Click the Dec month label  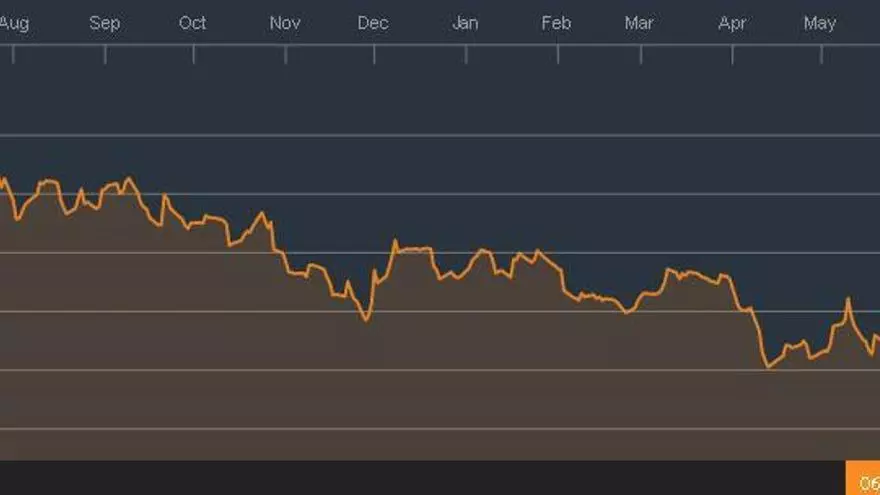(373, 23)
